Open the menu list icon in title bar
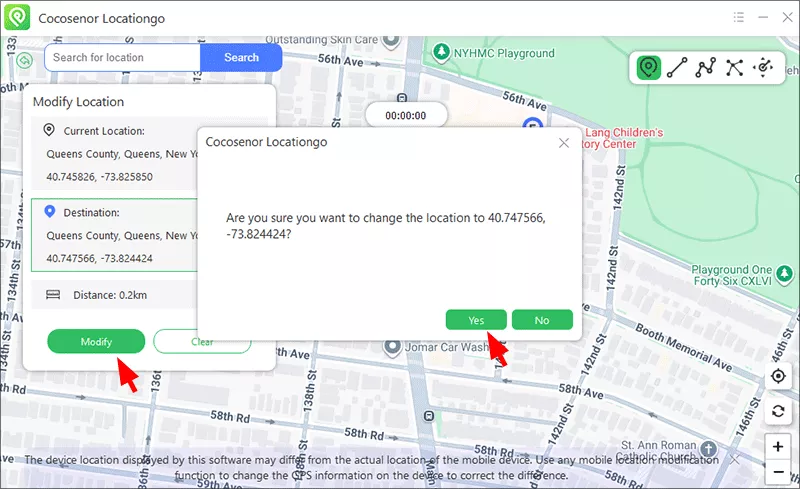The image size is (800, 489). (x=738, y=17)
